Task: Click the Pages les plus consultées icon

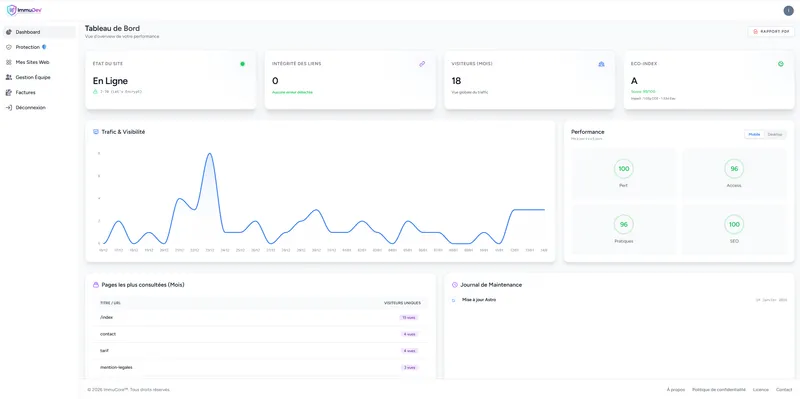Action: pos(96,285)
